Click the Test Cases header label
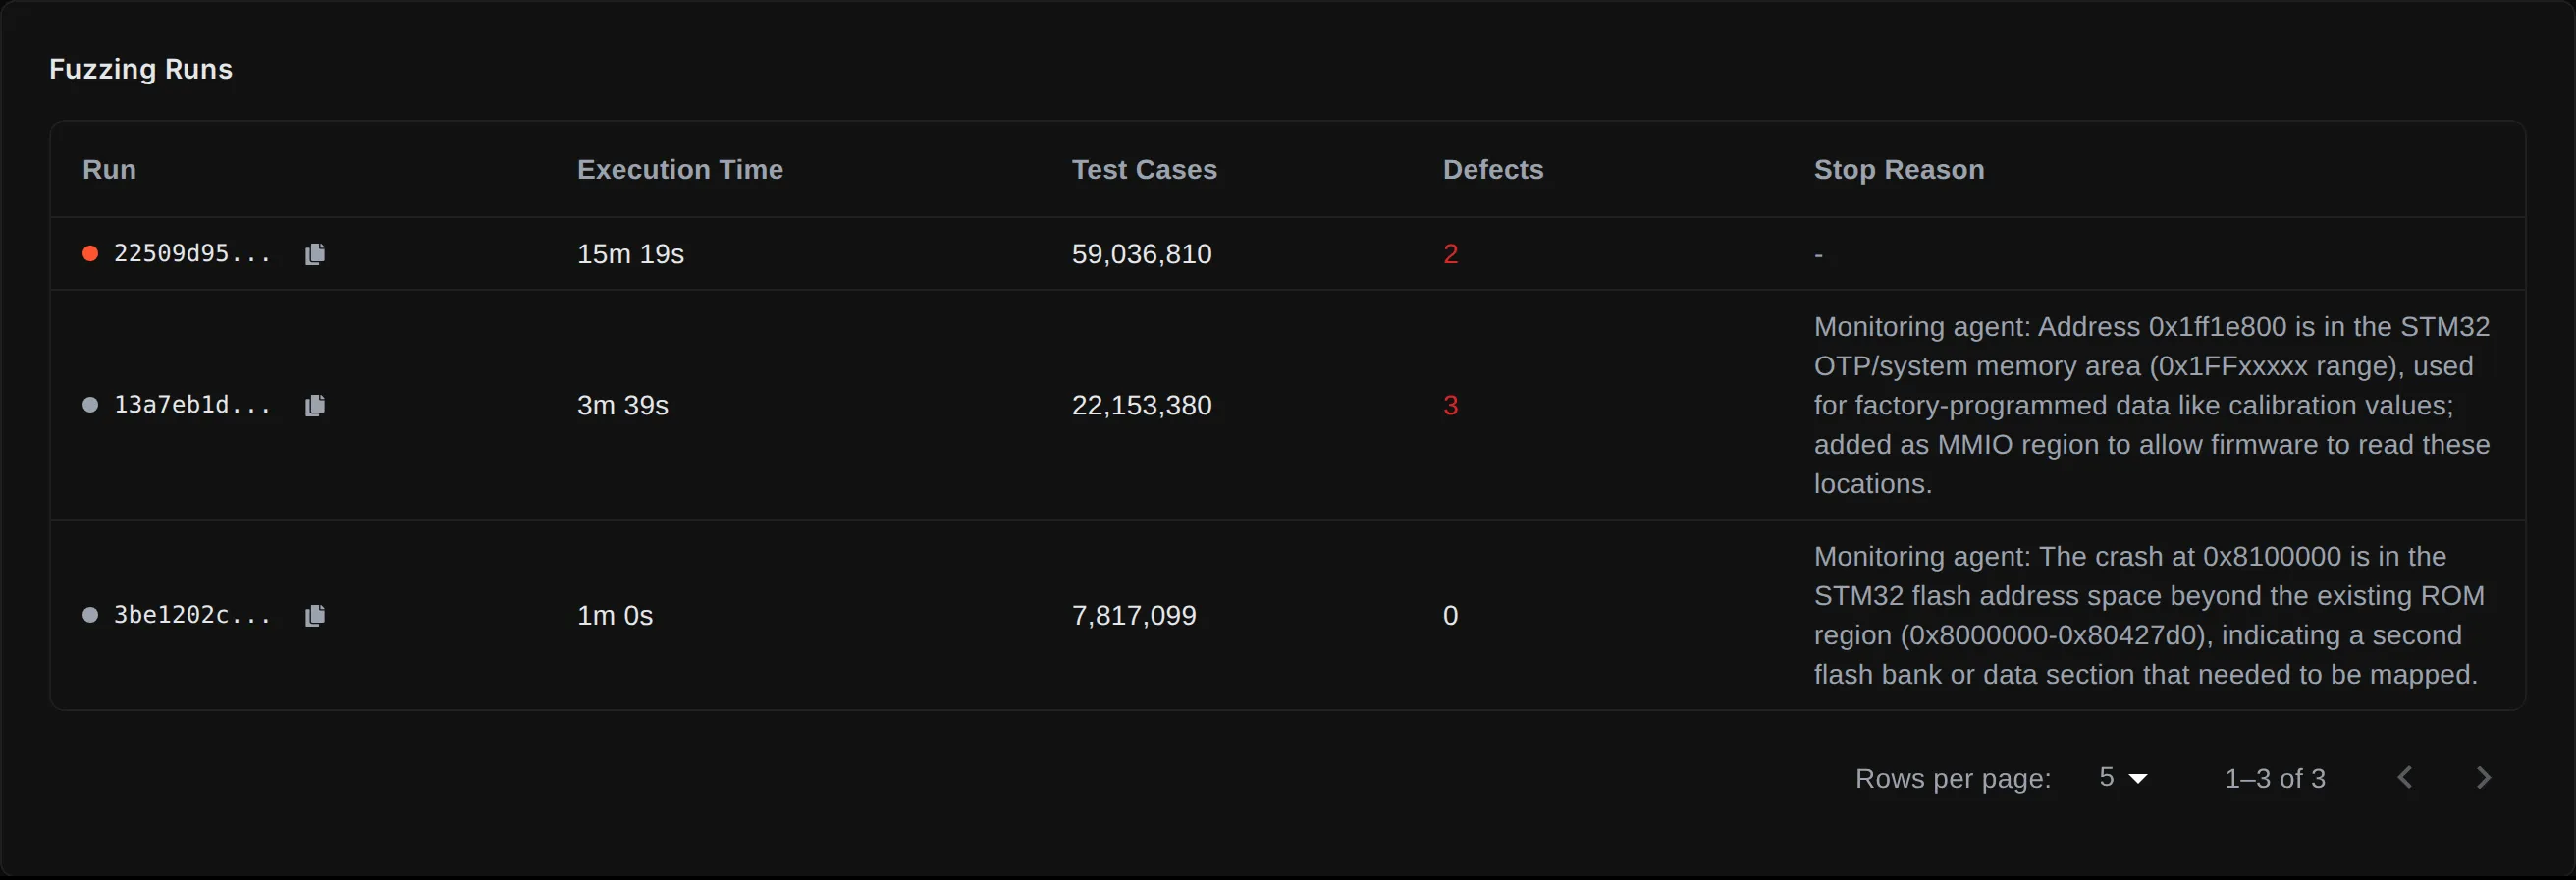 1144,169
